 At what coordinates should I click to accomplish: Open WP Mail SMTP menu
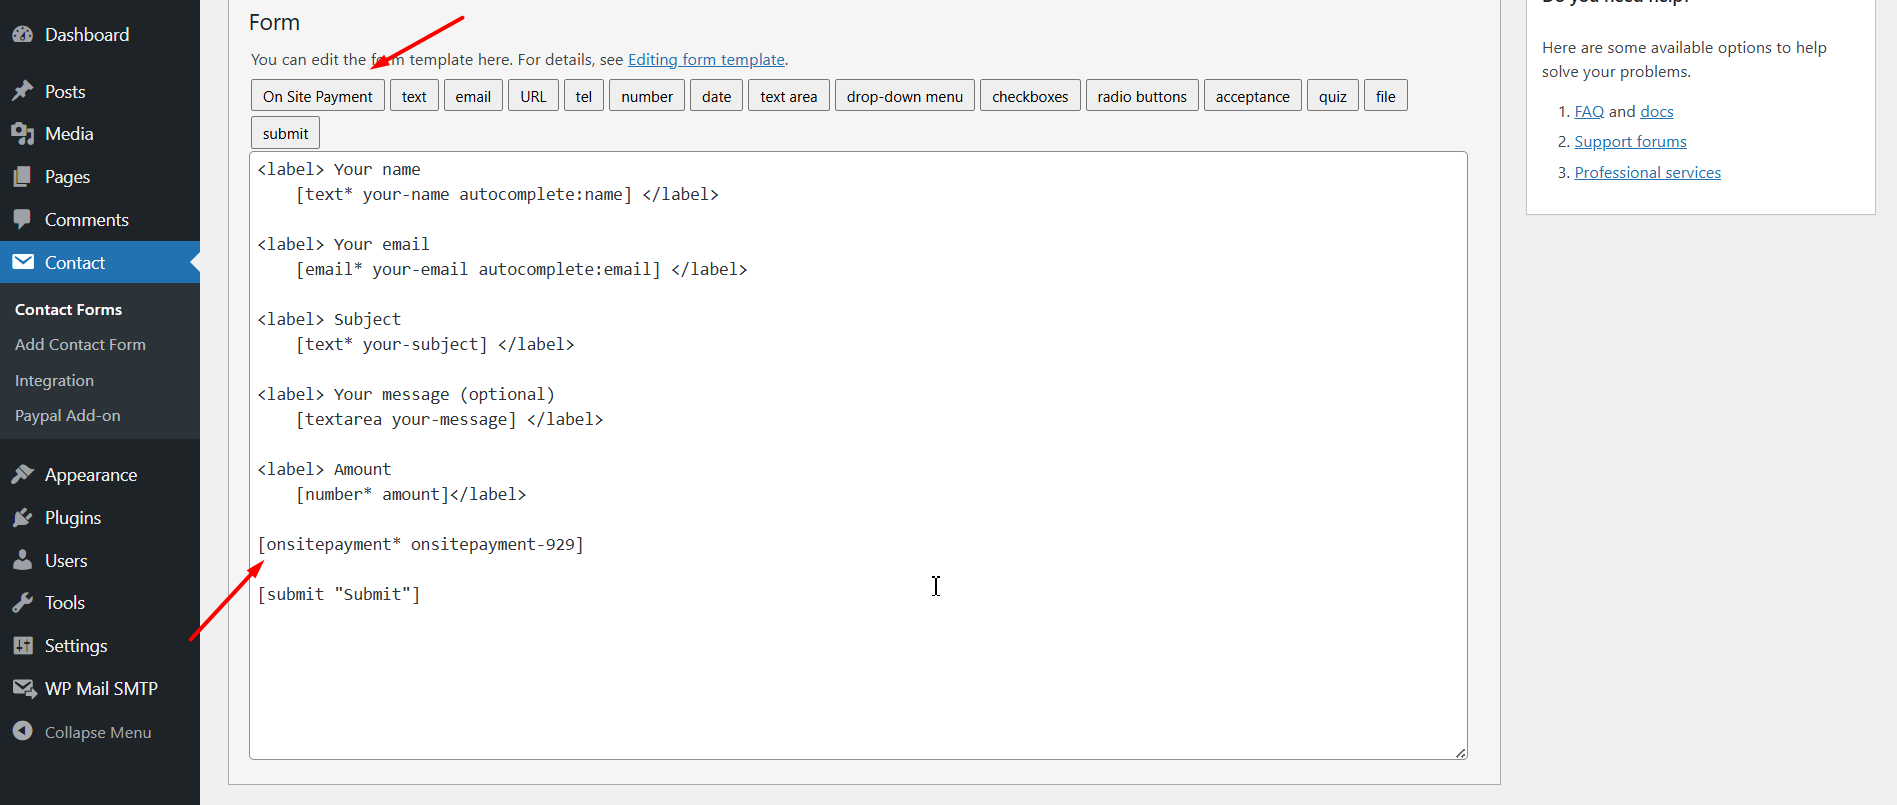click(100, 688)
